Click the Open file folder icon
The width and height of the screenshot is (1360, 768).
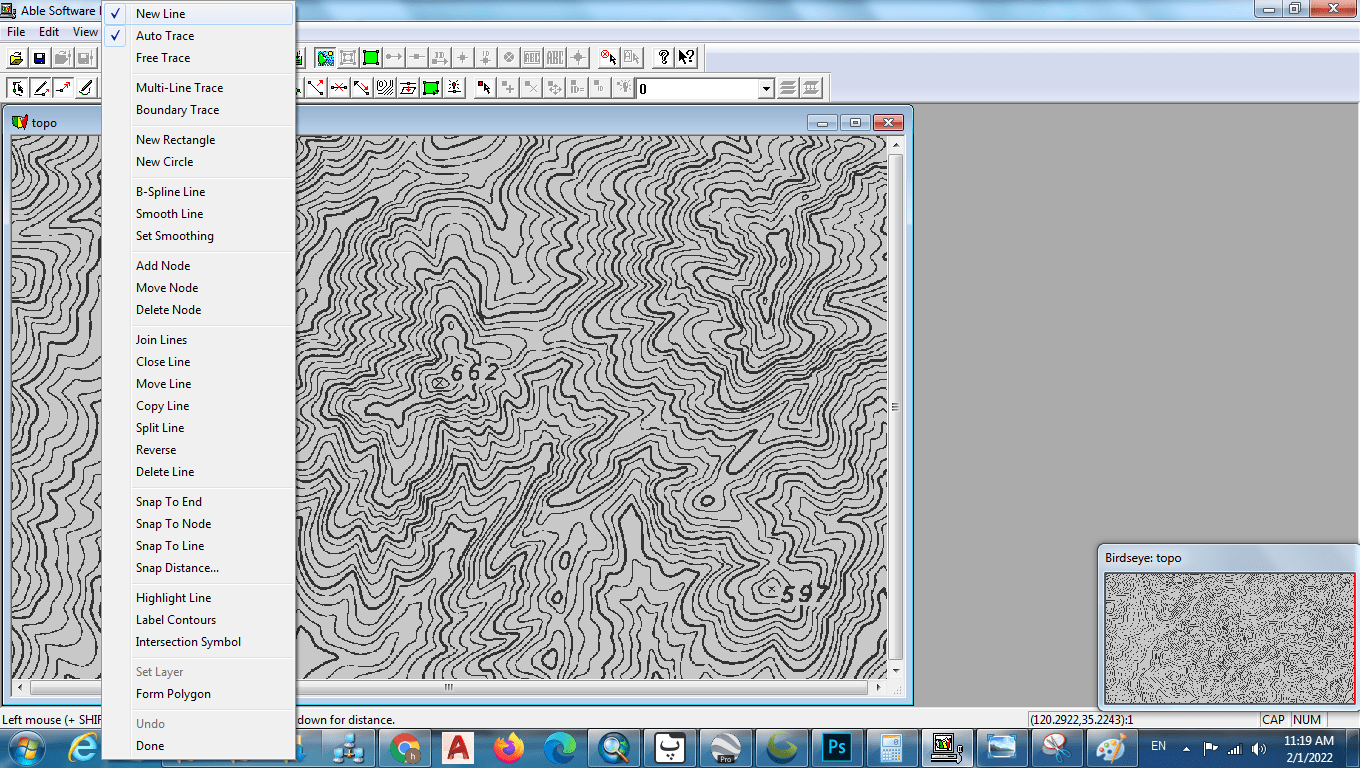pos(17,58)
